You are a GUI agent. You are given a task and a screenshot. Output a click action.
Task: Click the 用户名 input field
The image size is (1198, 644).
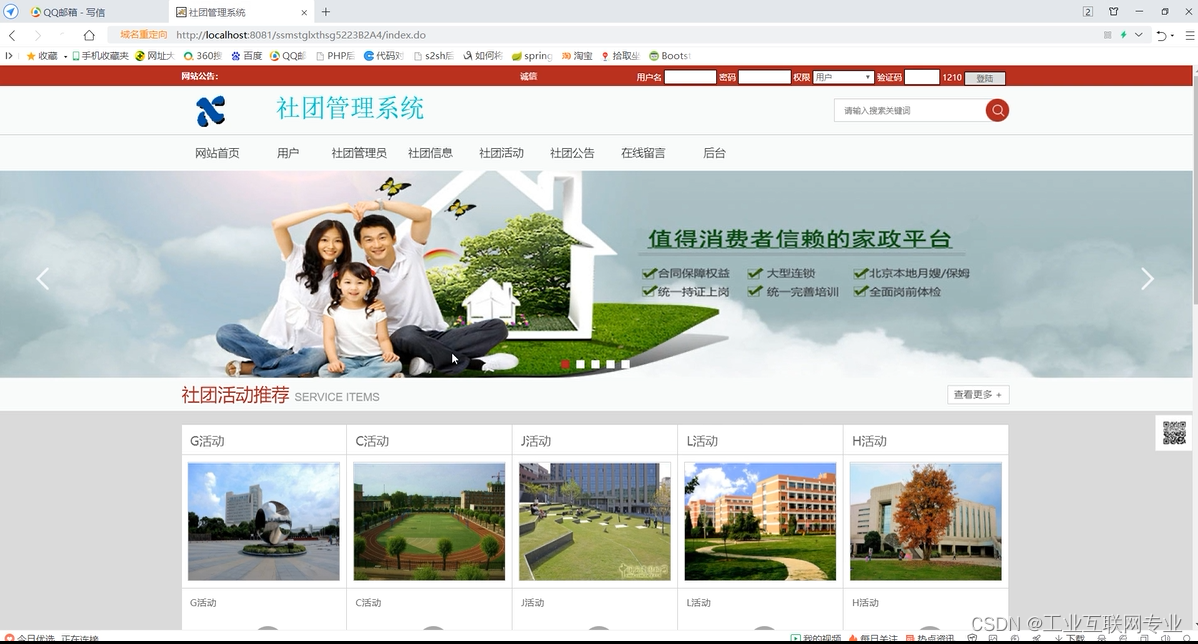point(690,77)
